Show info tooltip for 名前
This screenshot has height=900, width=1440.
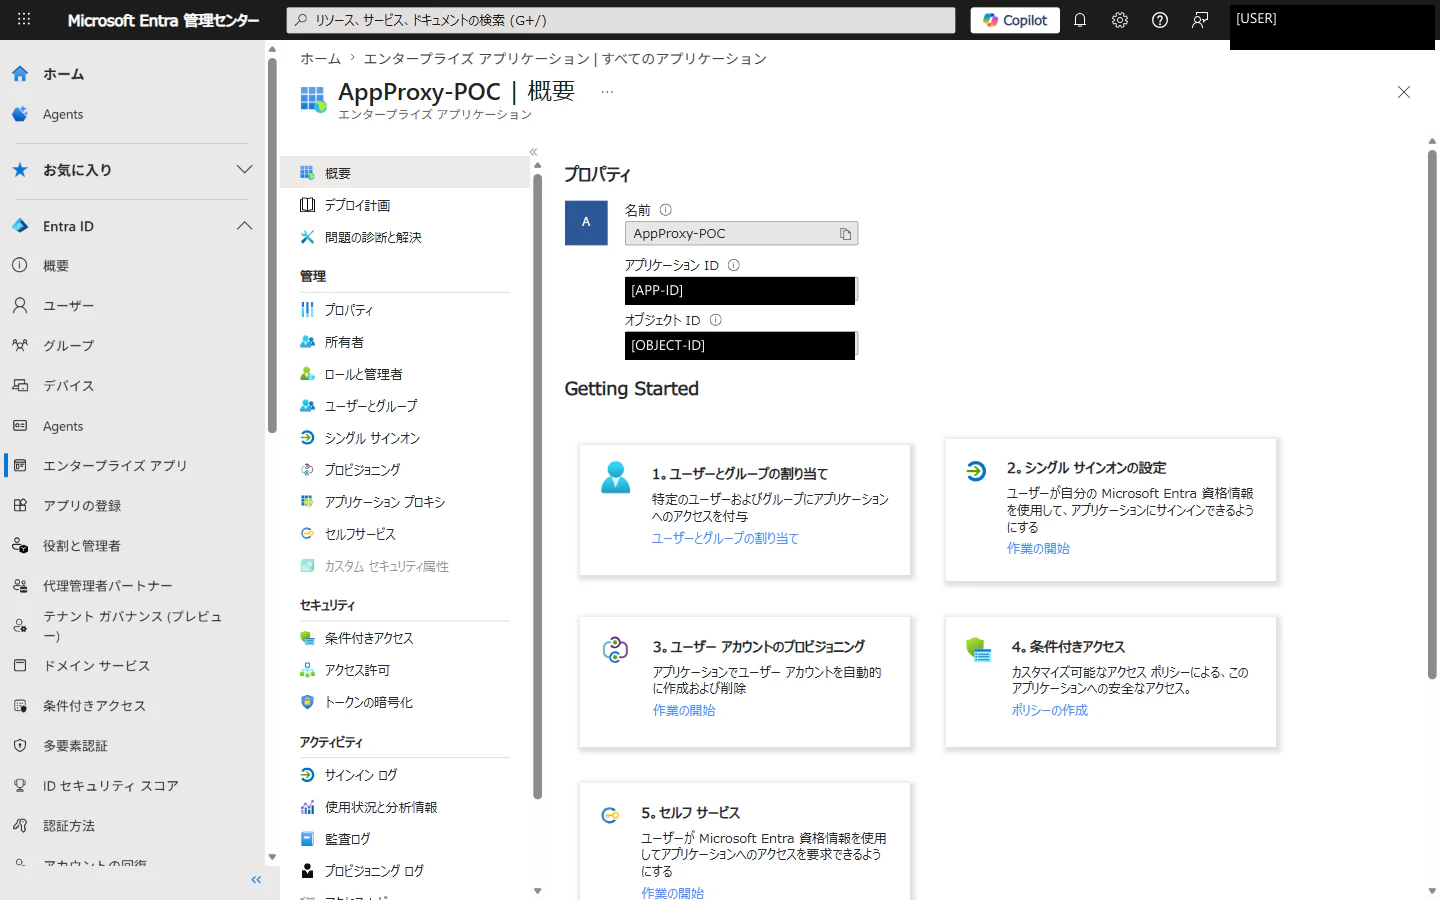click(666, 210)
